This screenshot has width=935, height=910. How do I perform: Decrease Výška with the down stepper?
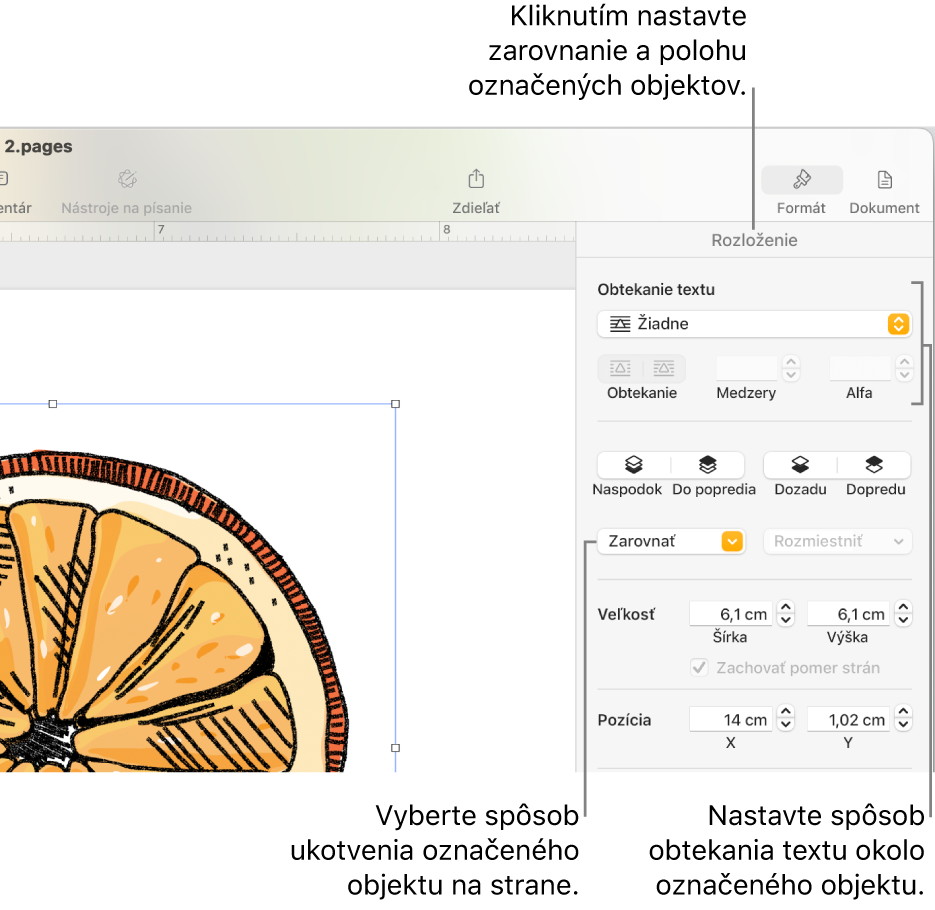pyautogui.click(x=903, y=620)
